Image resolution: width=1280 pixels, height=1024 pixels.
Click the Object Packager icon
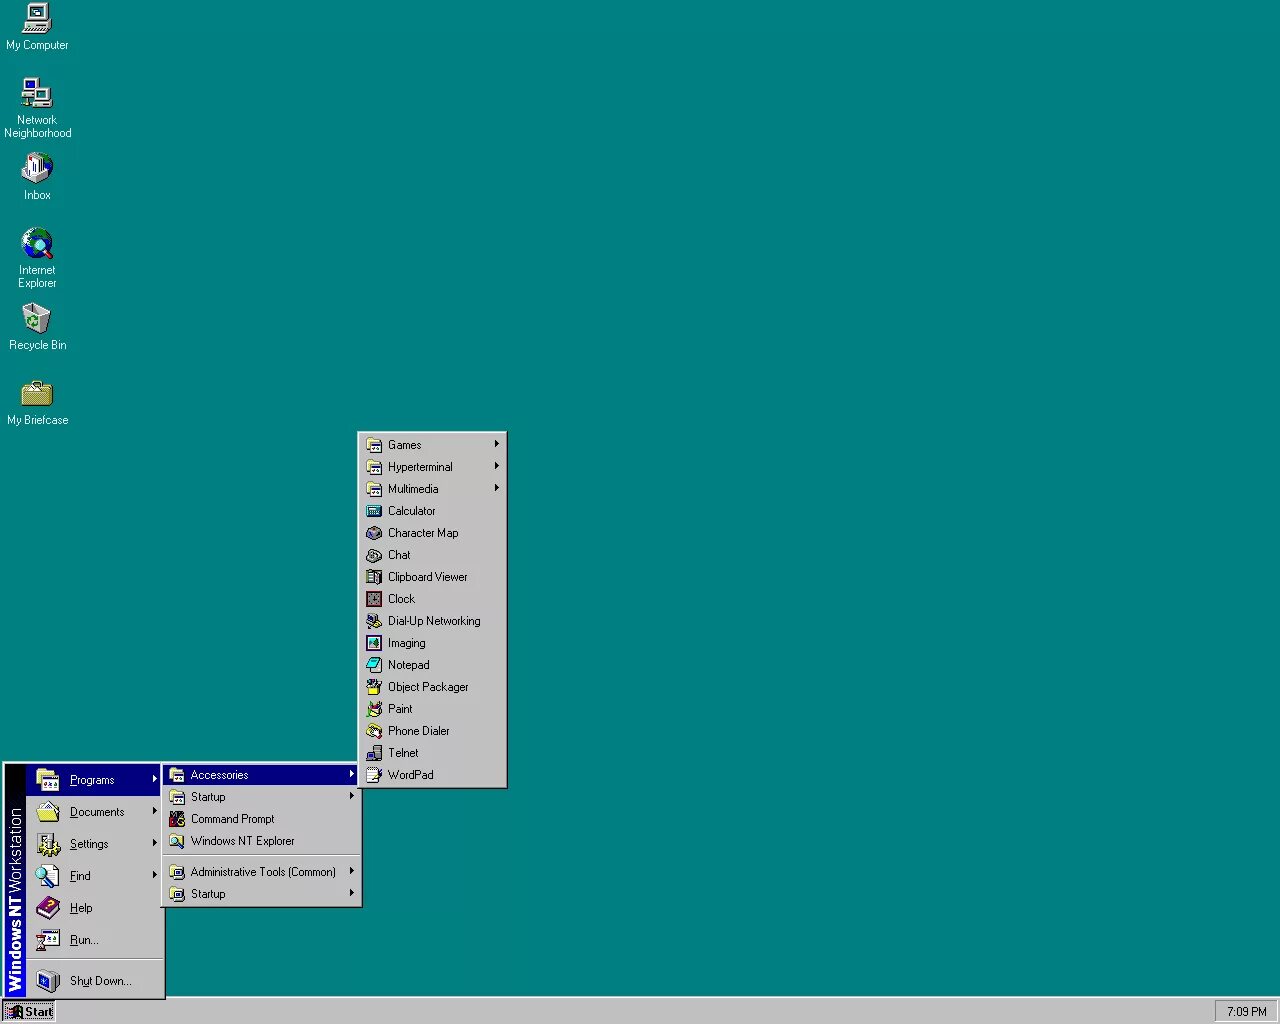(374, 687)
